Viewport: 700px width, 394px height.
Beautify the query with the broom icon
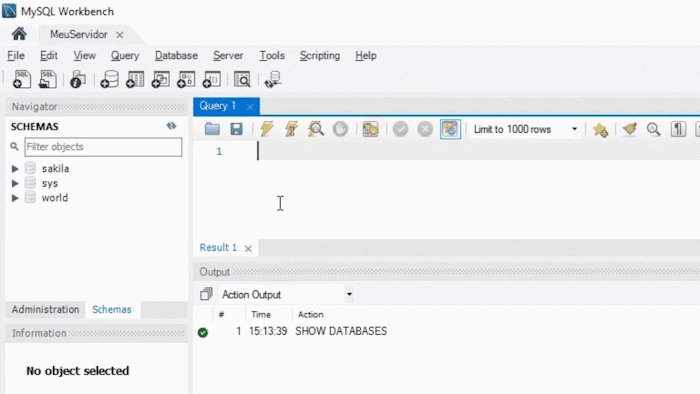(x=629, y=129)
